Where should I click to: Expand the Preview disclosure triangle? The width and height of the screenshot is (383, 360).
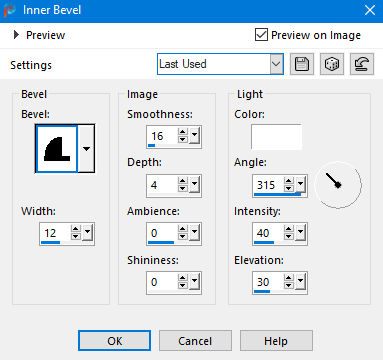point(16,35)
